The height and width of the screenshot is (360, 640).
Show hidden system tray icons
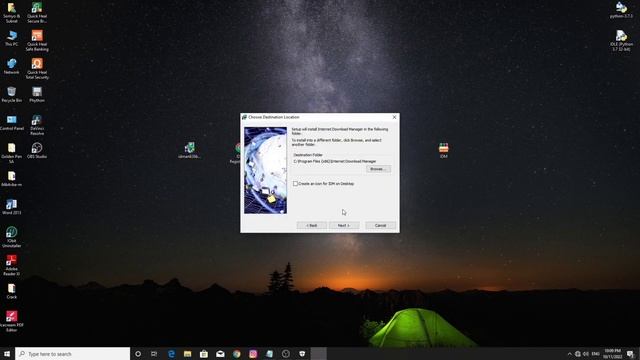pyautogui.click(x=570, y=353)
